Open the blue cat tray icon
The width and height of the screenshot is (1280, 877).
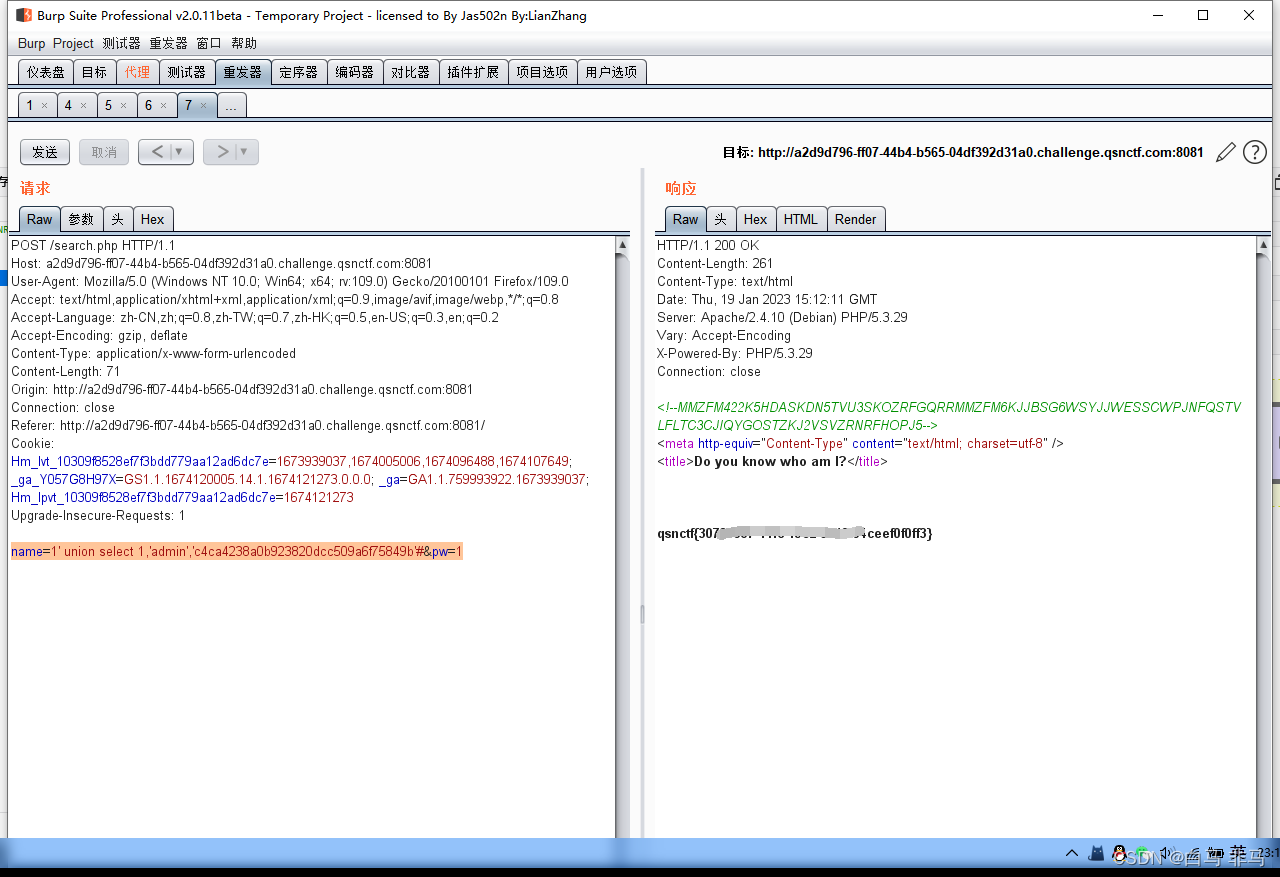click(1097, 853)
